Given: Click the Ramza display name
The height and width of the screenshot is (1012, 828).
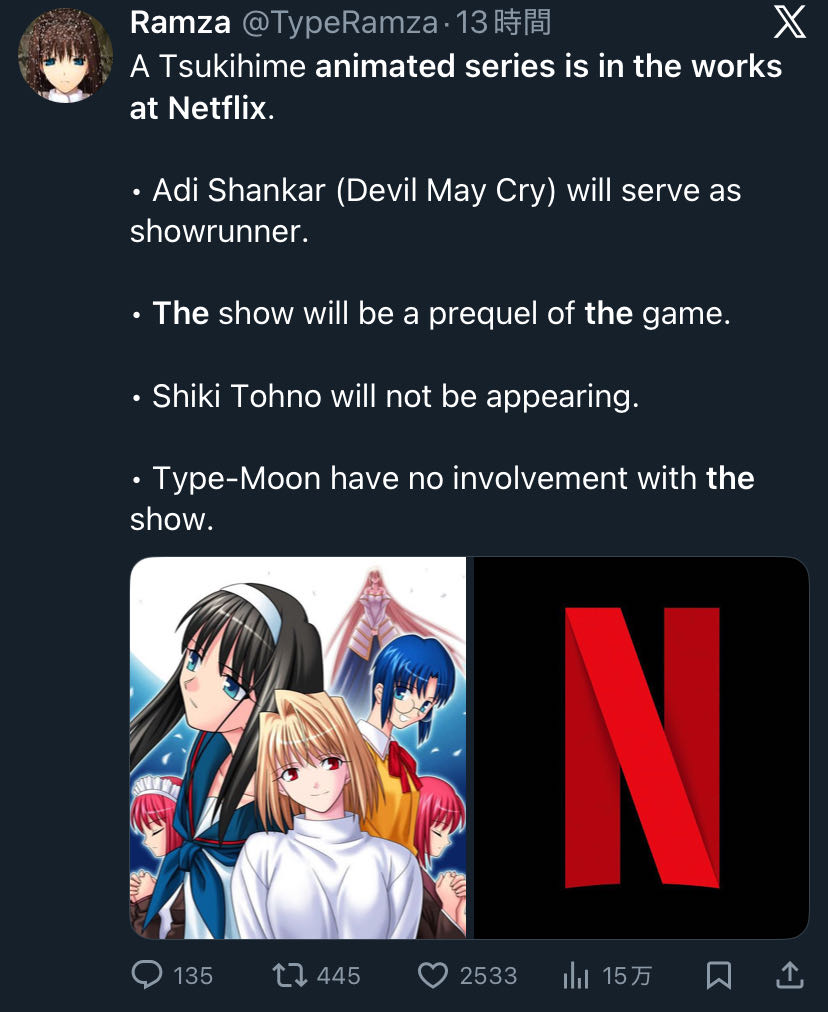Looking at the screenshot, I should 180,23.
